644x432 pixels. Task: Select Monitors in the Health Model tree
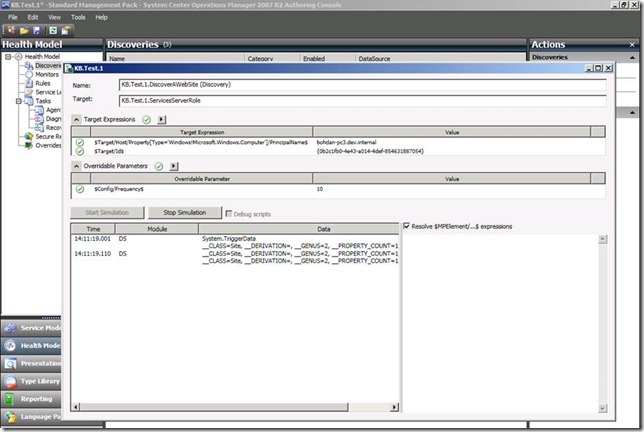coord(46,74)
